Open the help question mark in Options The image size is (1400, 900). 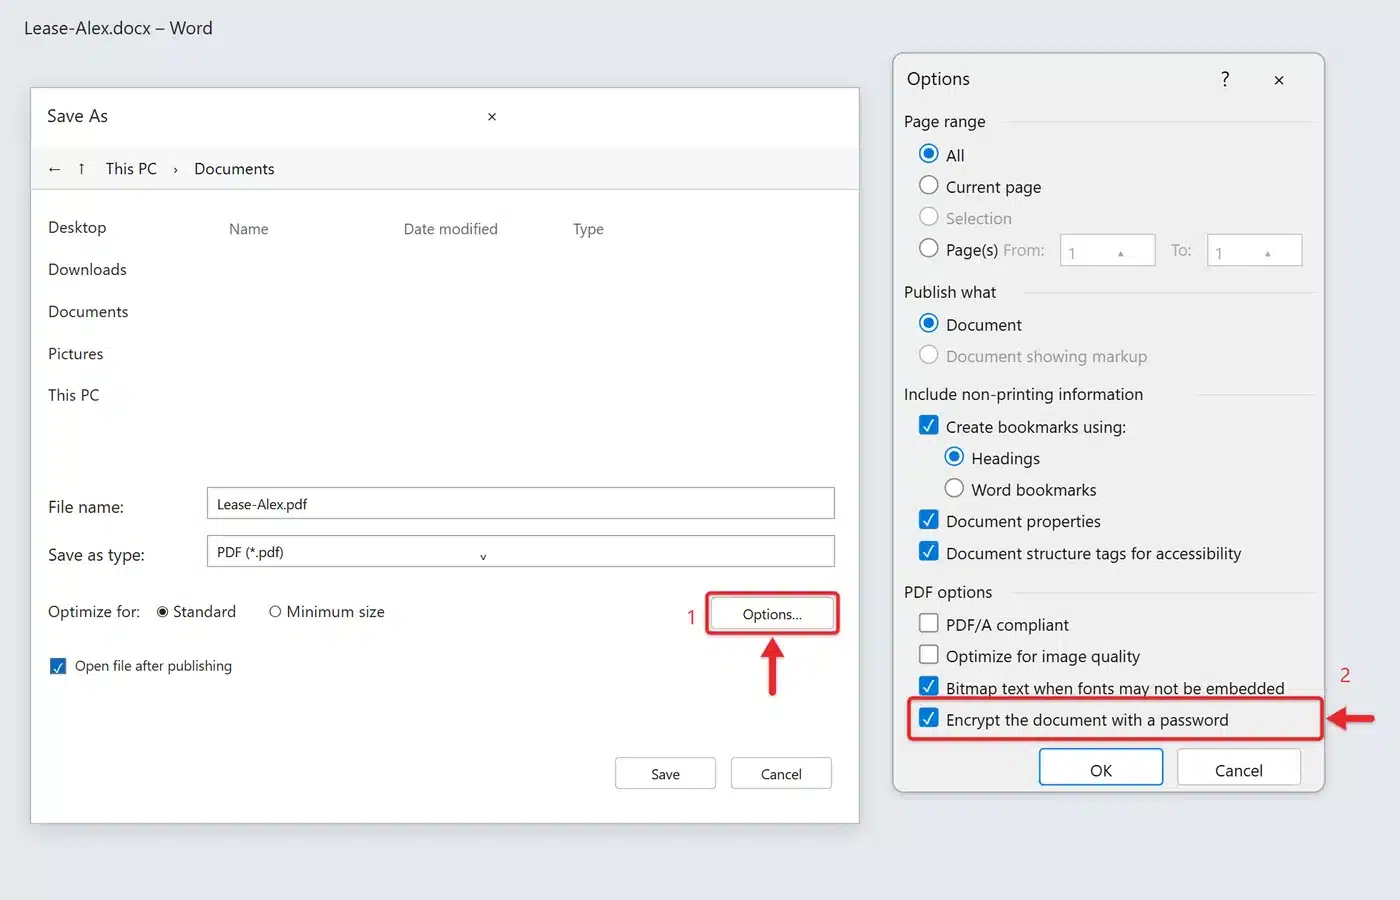point(1225,79)
